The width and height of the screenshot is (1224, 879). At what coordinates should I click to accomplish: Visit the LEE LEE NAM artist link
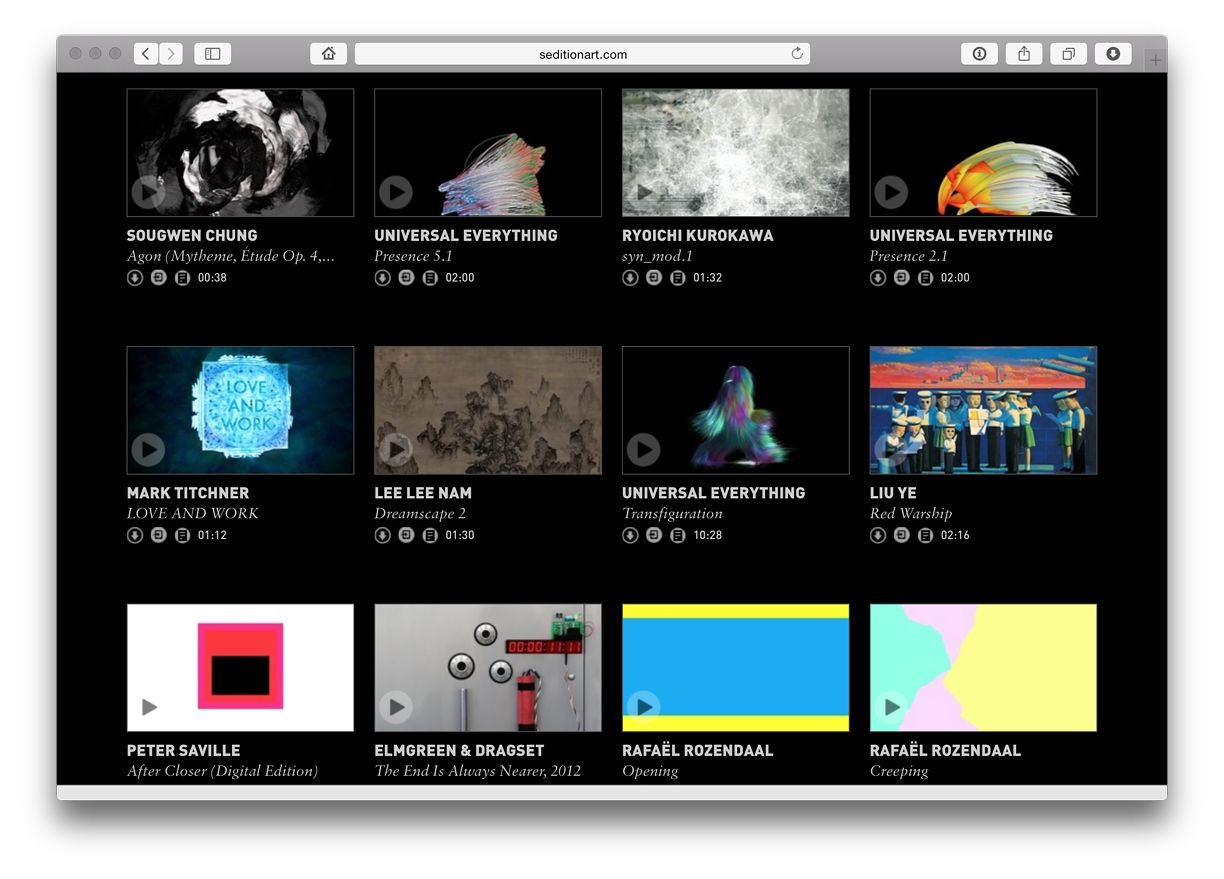(x=423, y=493)
